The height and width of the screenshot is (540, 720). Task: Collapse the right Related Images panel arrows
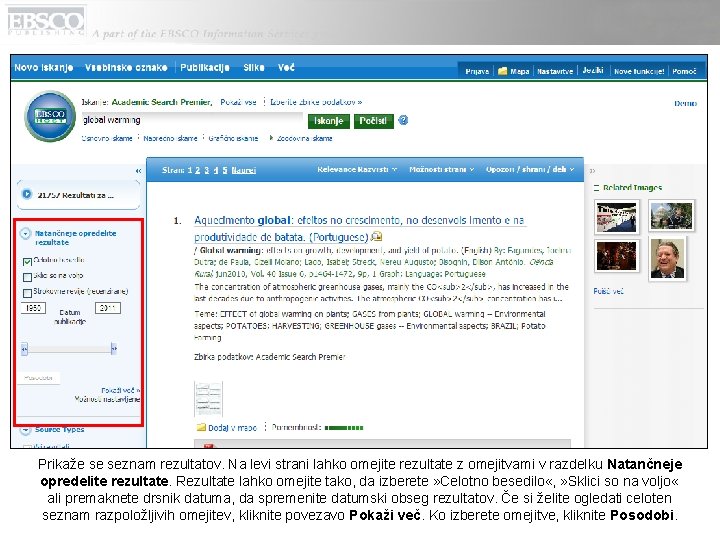592,171
